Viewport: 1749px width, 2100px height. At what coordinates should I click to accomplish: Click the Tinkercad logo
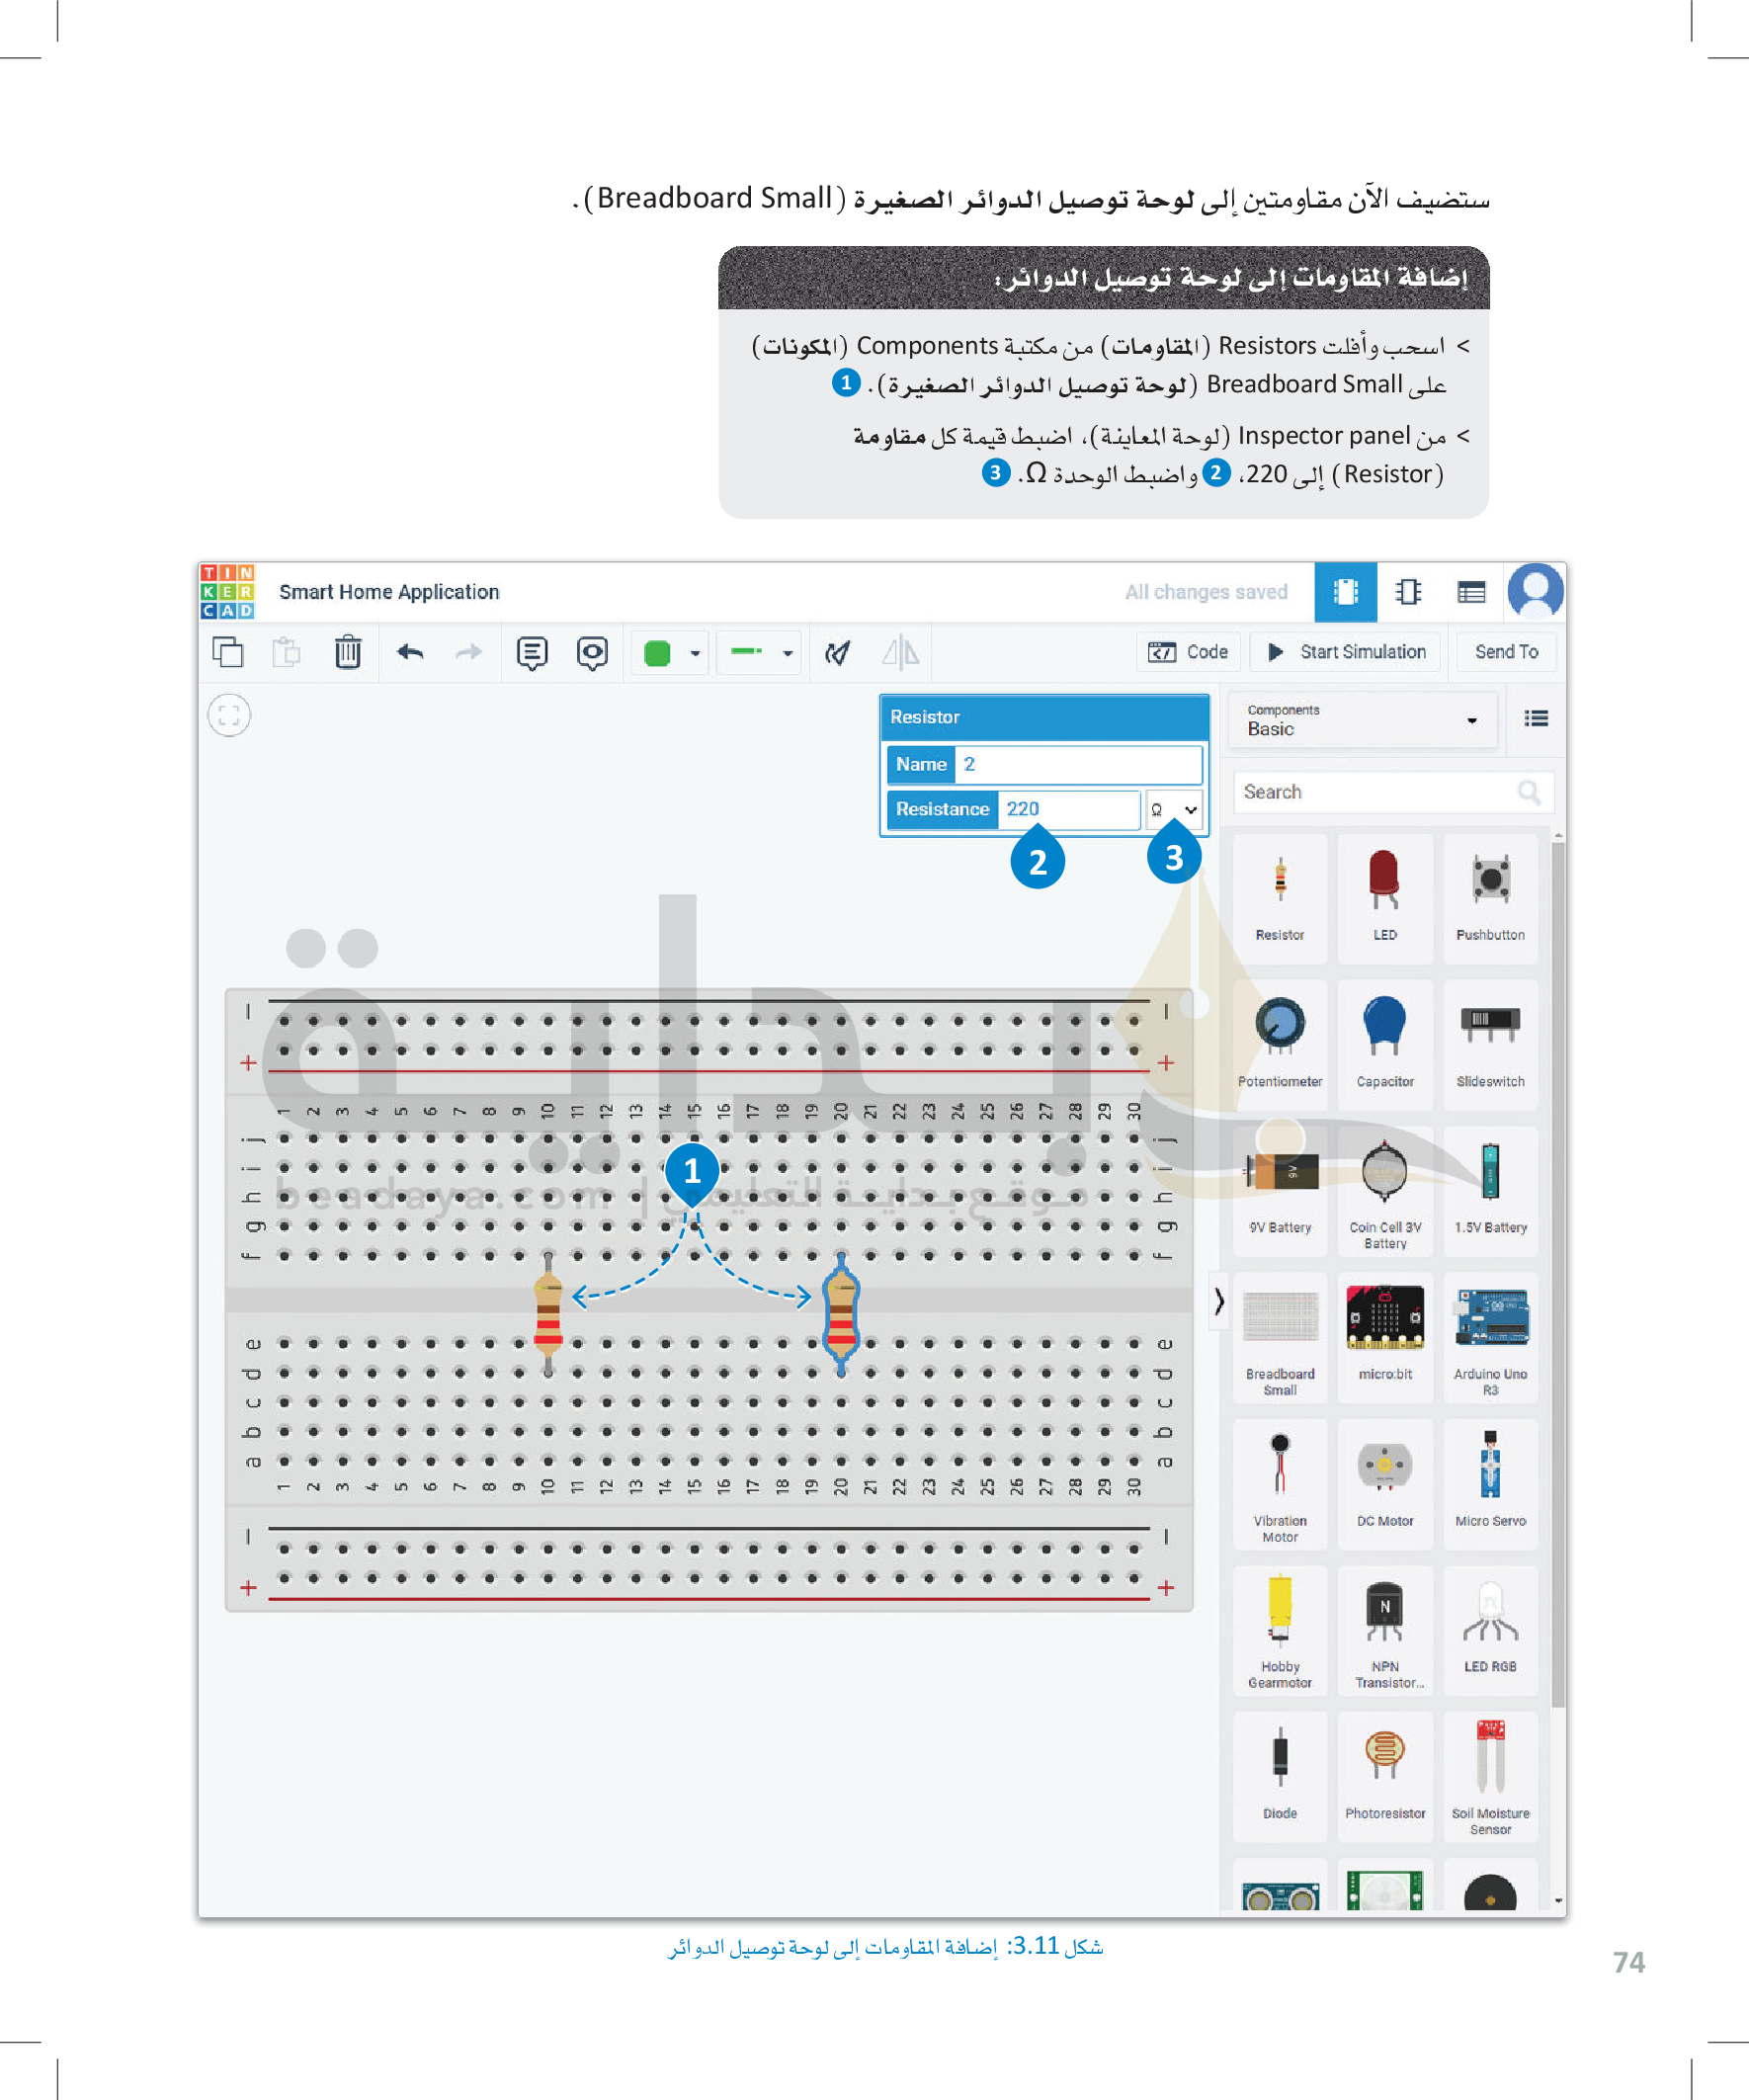227,591
